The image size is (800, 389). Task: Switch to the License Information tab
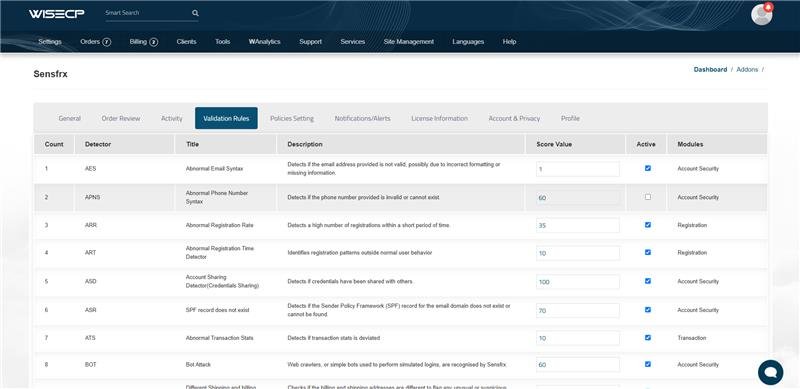(x=439, y=118)
